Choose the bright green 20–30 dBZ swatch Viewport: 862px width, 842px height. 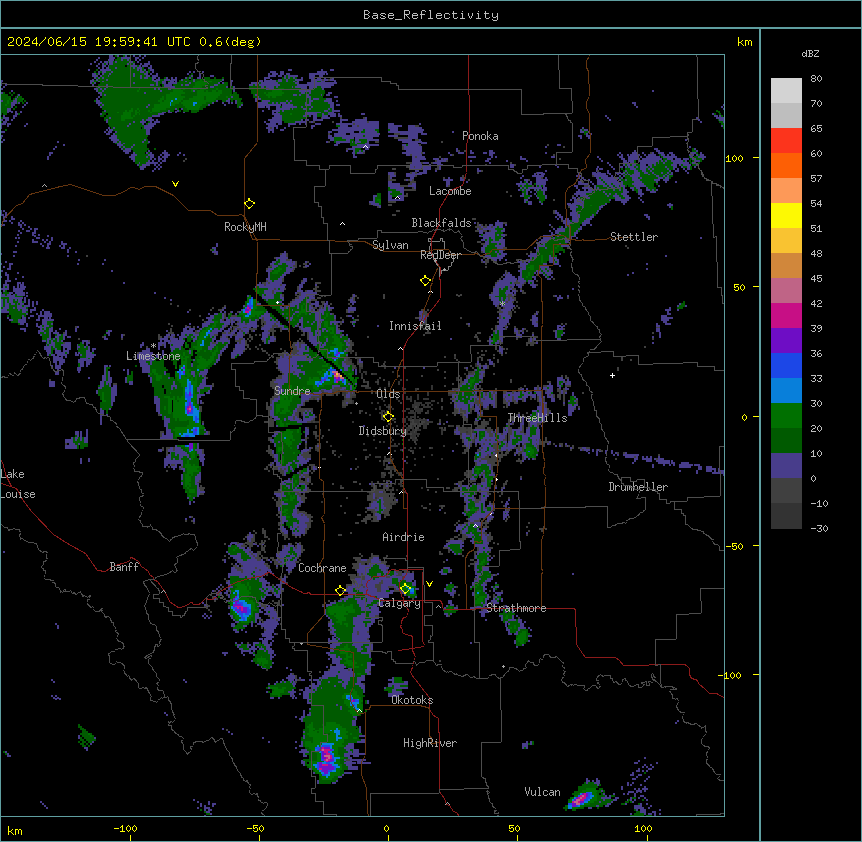click(786, 416)
